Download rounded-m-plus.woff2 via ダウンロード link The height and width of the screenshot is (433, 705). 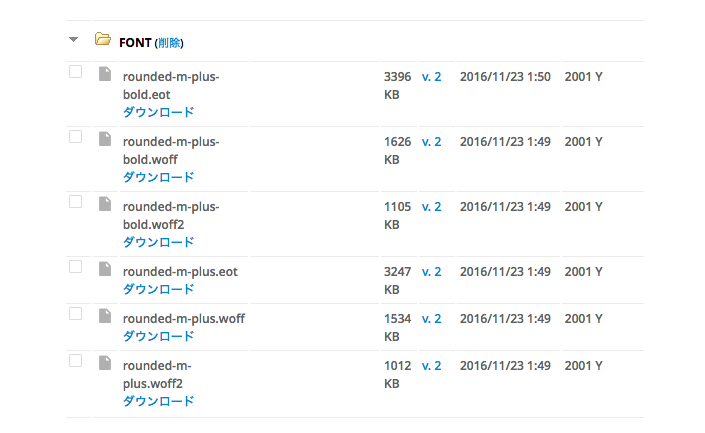158,401
